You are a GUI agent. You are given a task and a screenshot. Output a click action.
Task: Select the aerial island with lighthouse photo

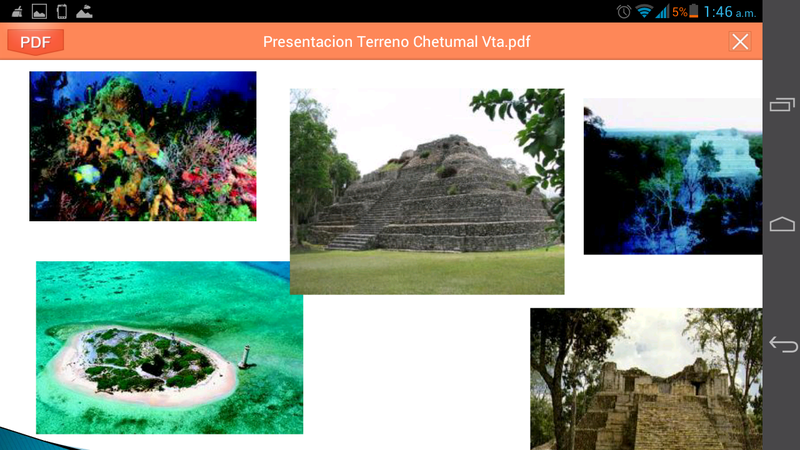pyautogui.click(x=169, y=347)
